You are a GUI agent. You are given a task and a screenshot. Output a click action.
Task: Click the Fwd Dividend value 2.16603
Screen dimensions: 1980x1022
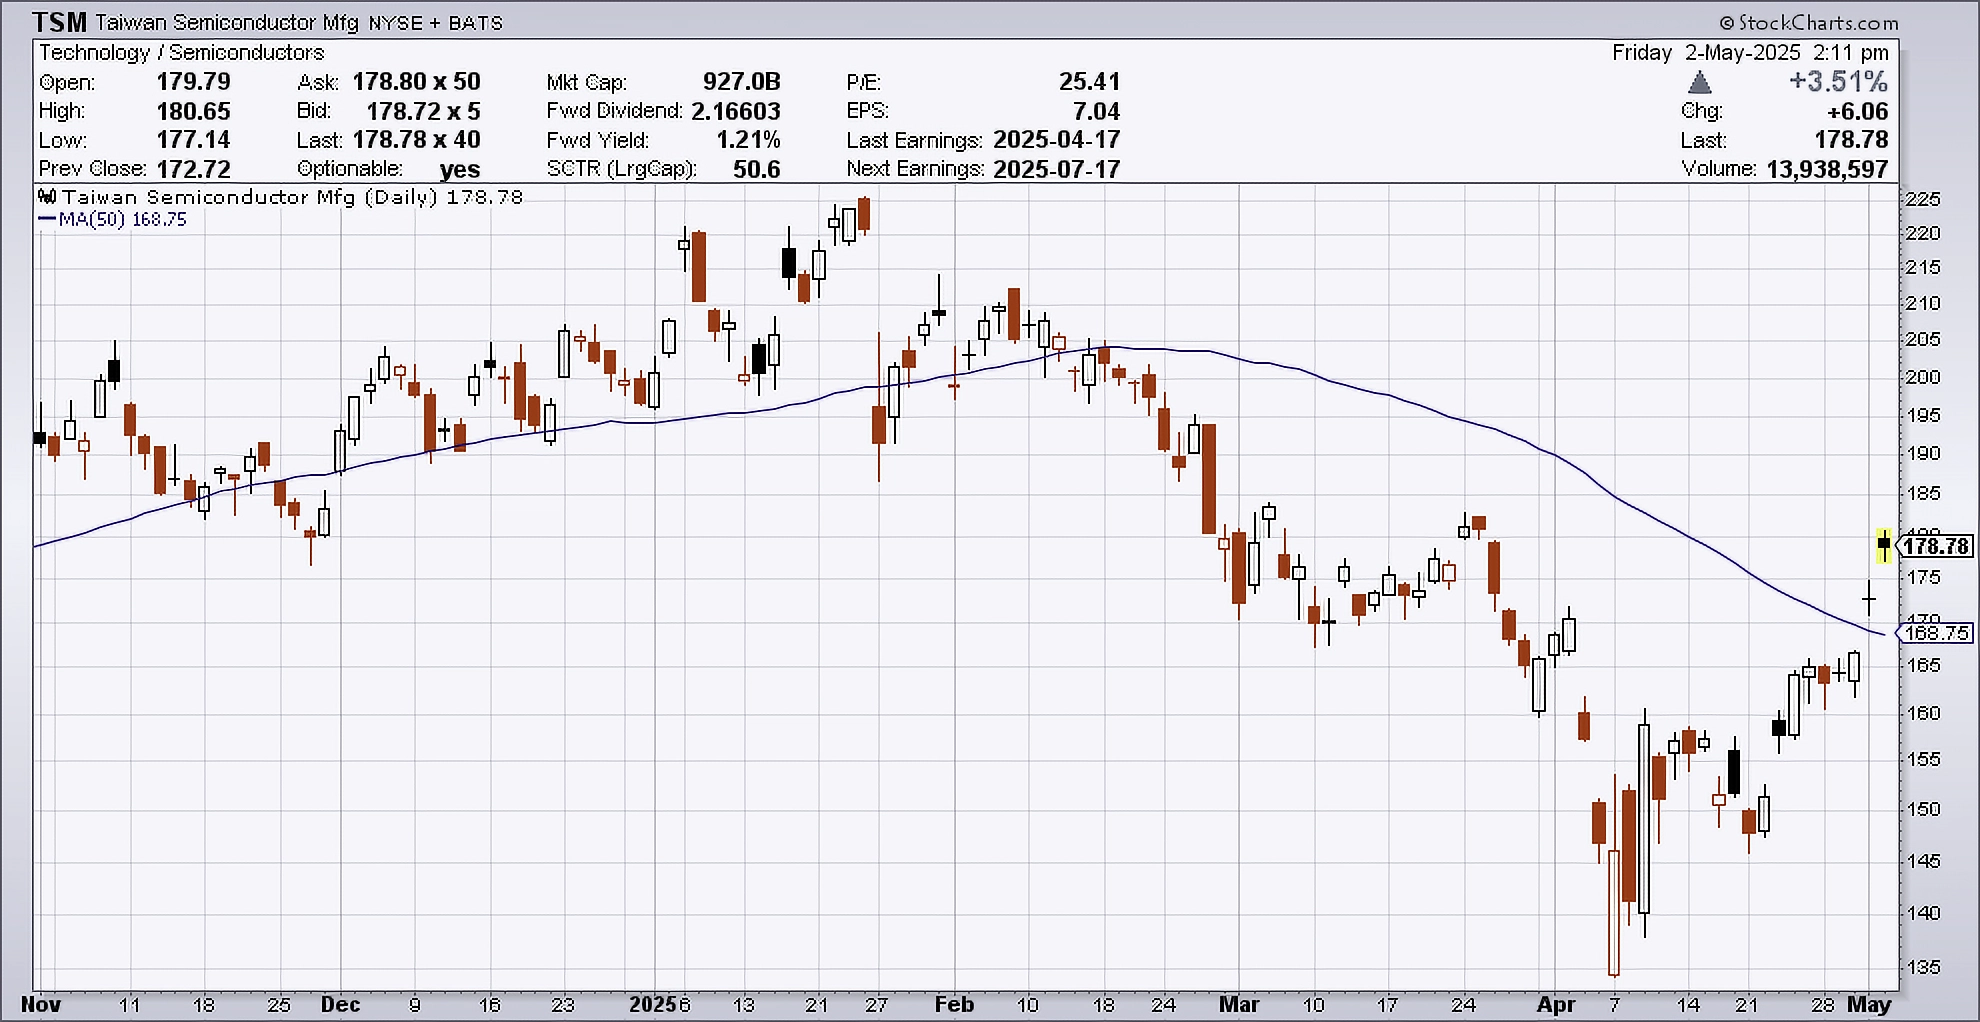coord(736,111)
